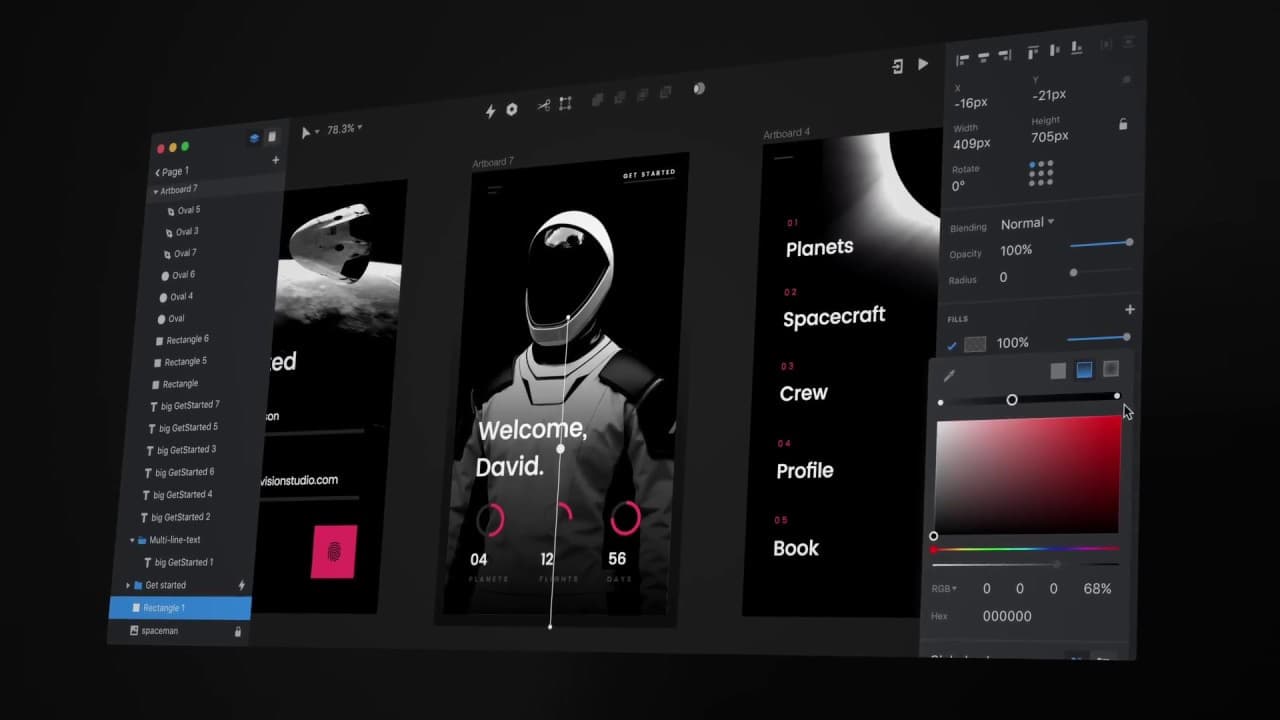Pick a color with the eyedropper tool
This screenshot has width=1280, height=720.
click(949, 374)
